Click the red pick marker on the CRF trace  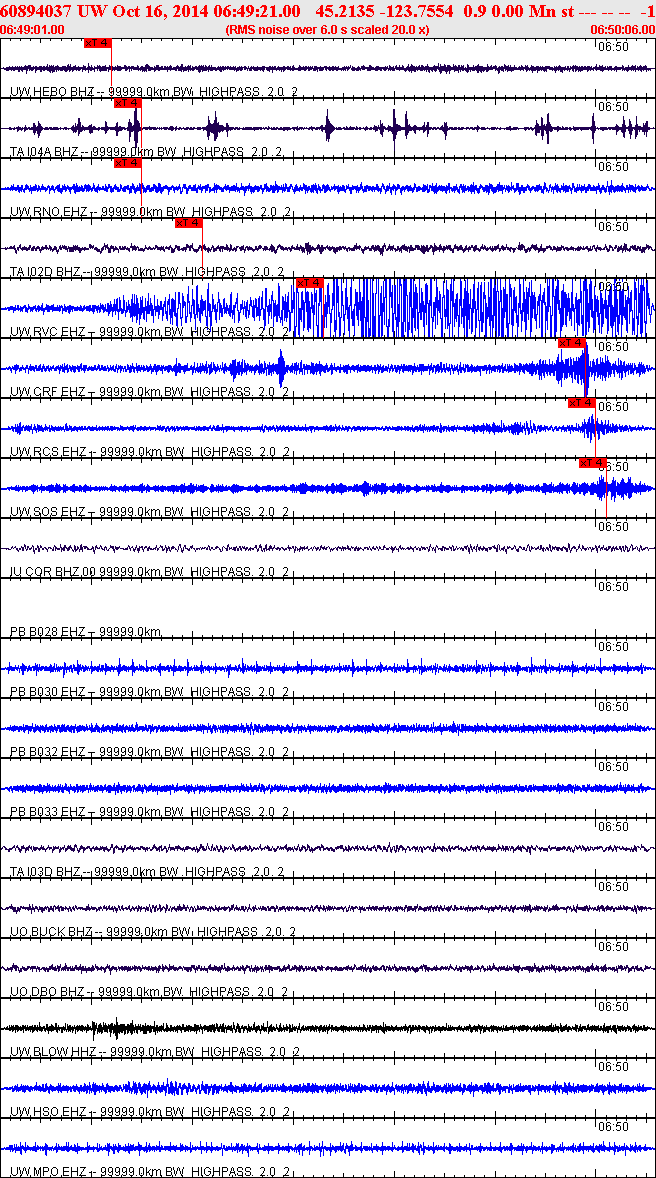tap(572, 343)
